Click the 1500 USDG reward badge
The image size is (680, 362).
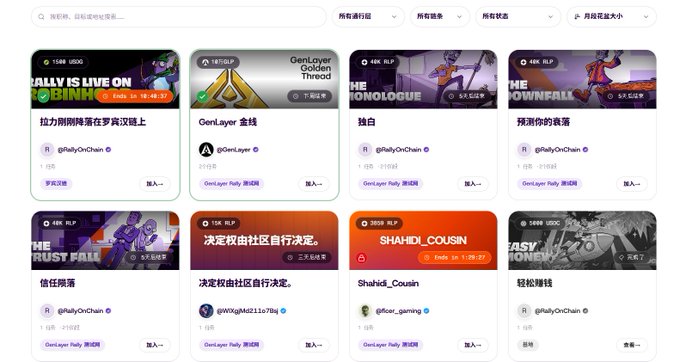click(x=63, y=62)
